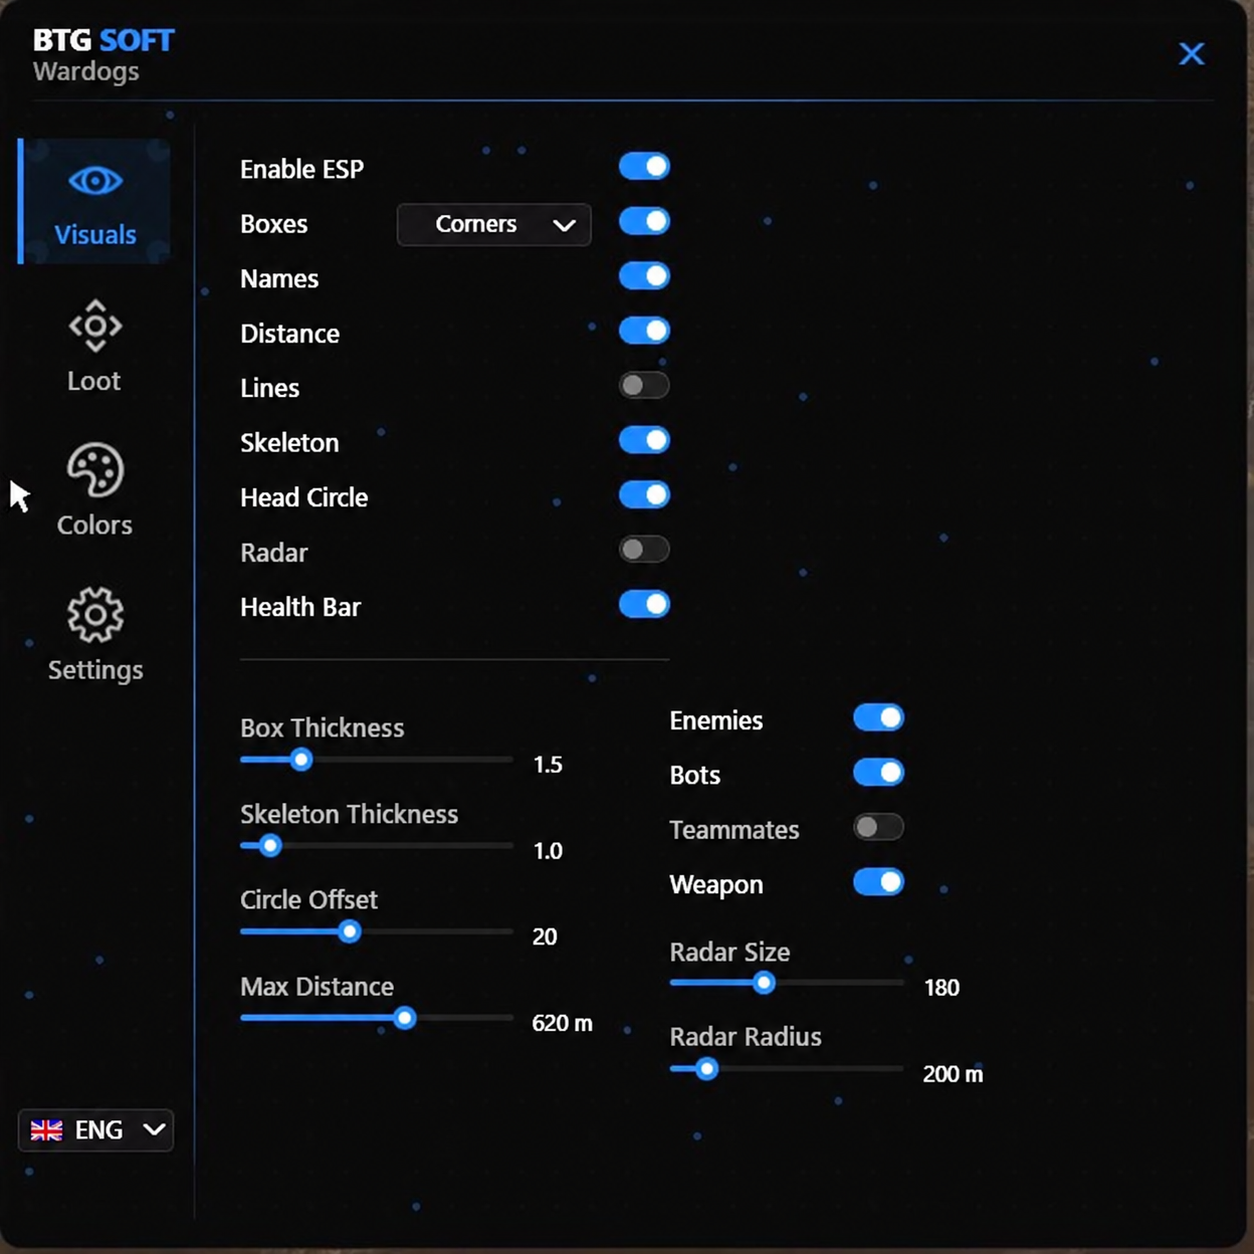Click the Box Thickness slider handle

[x=301, y=760]
